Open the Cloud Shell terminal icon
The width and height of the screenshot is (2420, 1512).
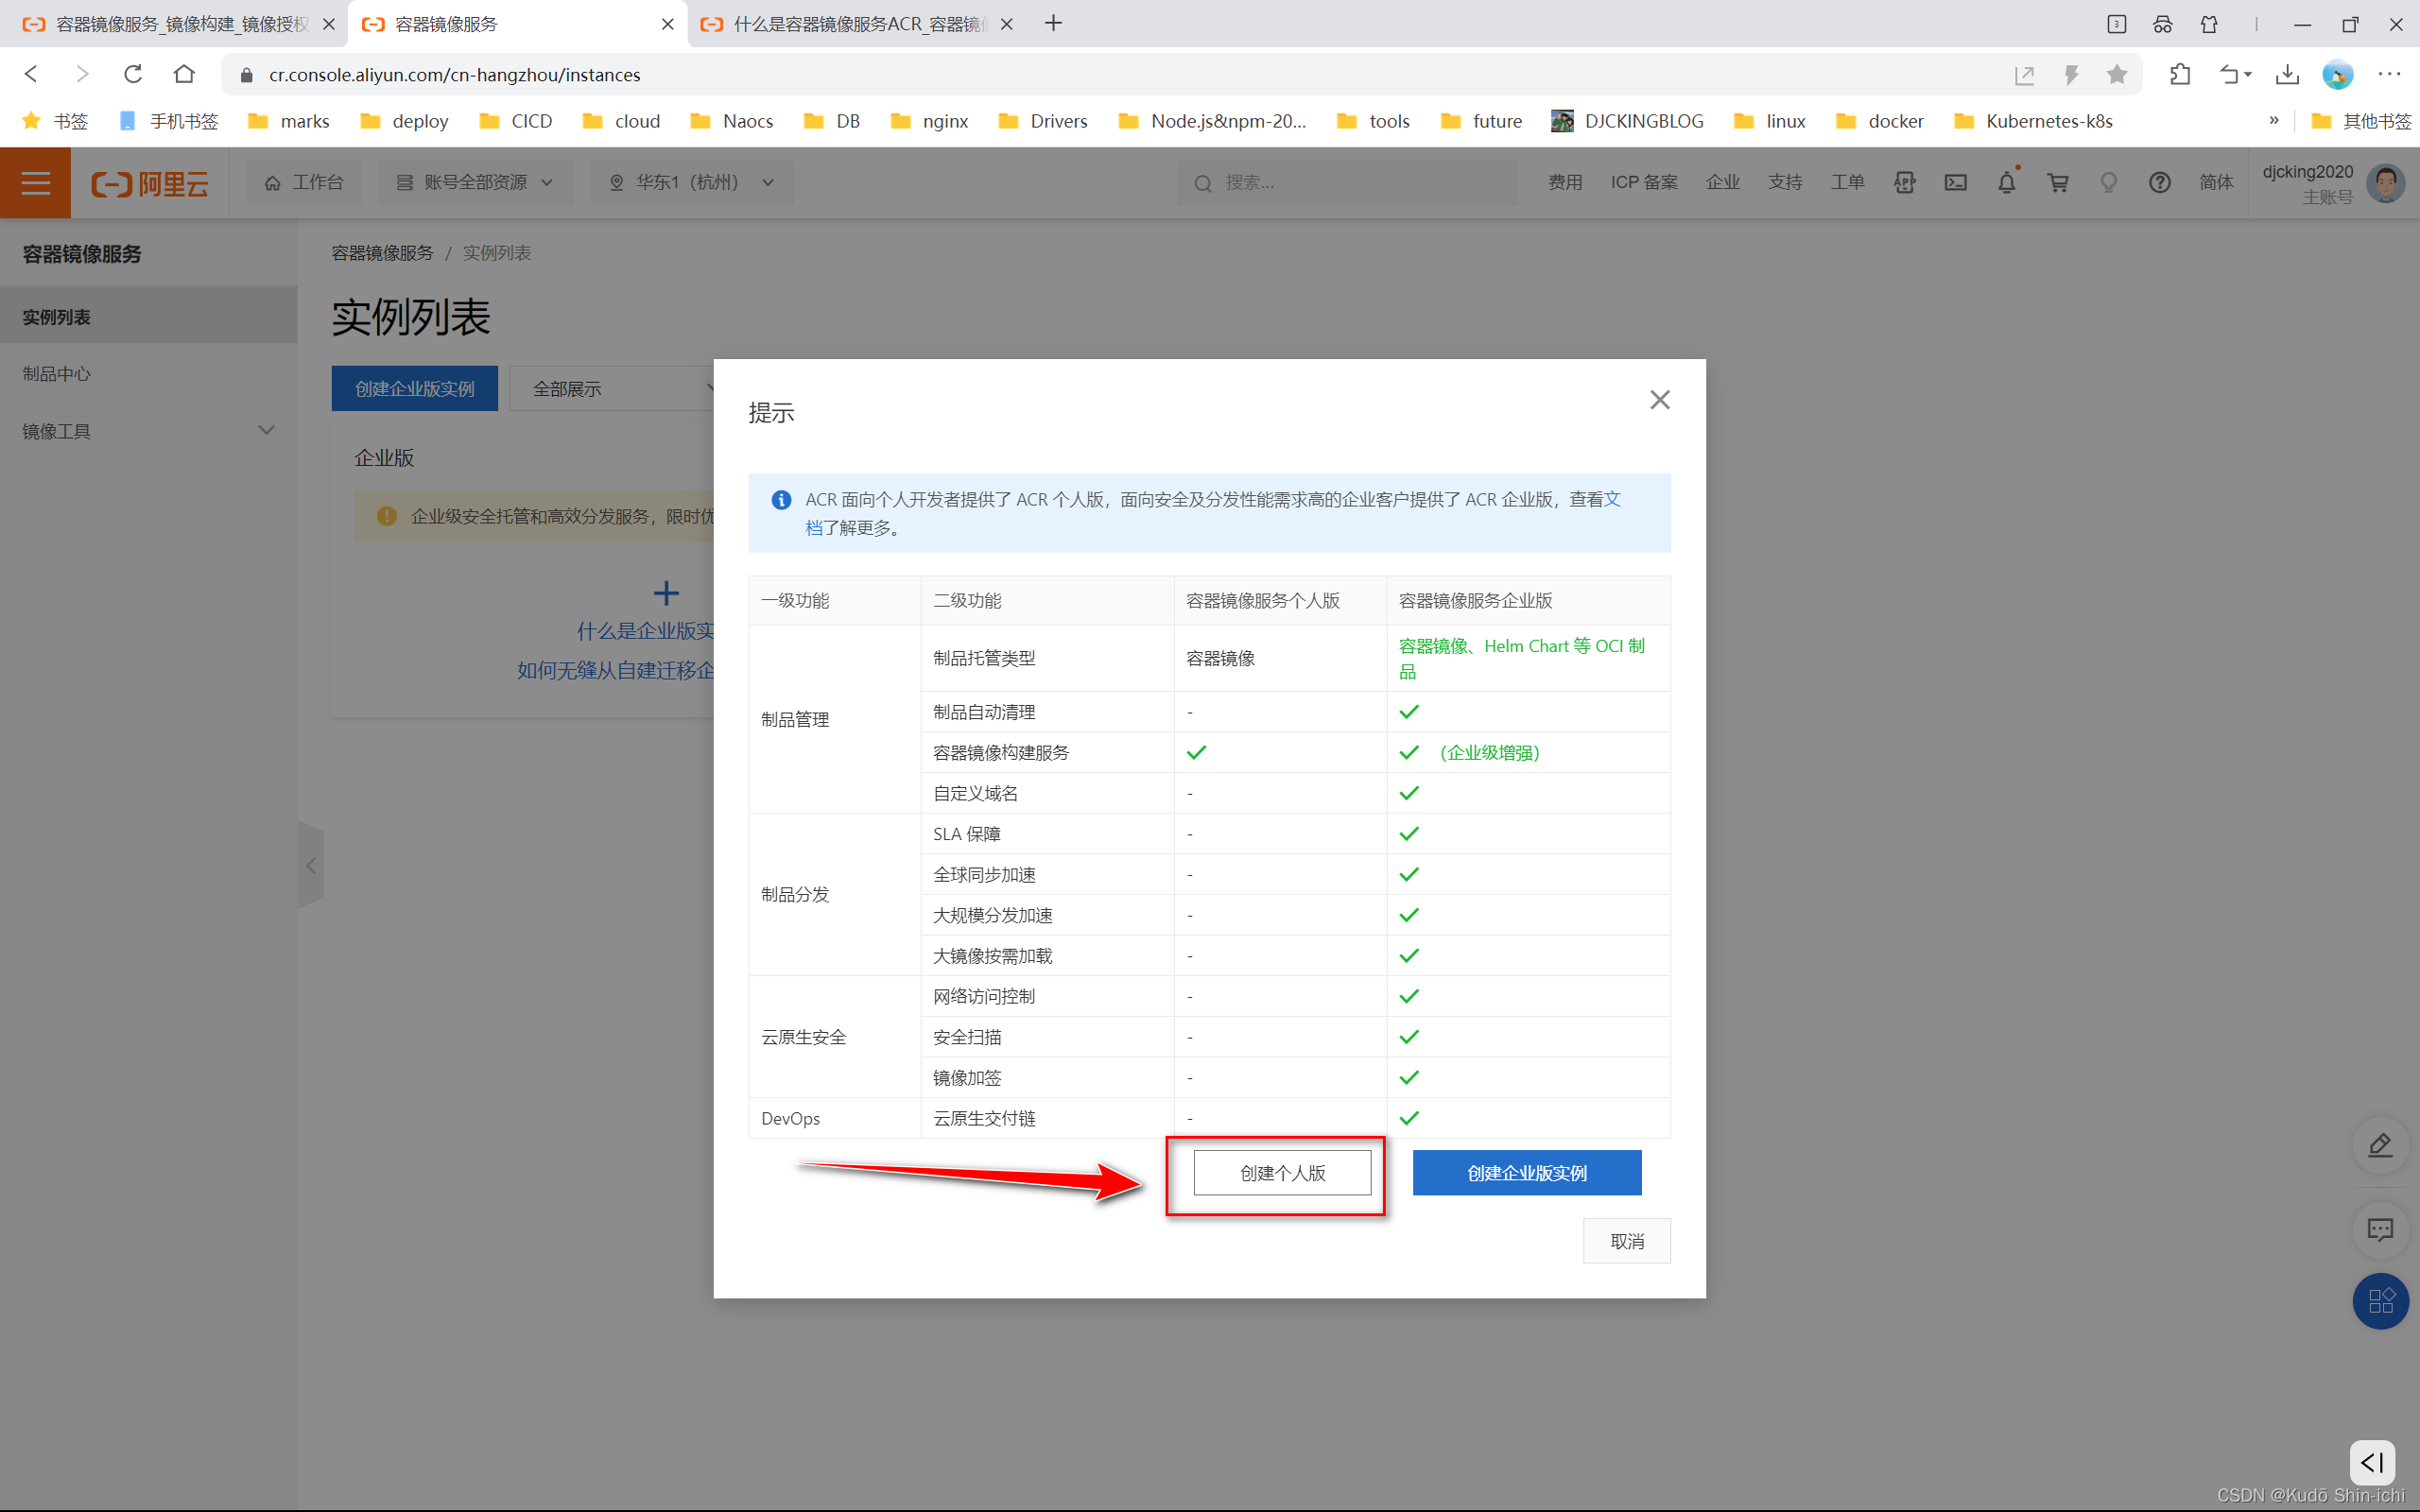point(1955,182)
